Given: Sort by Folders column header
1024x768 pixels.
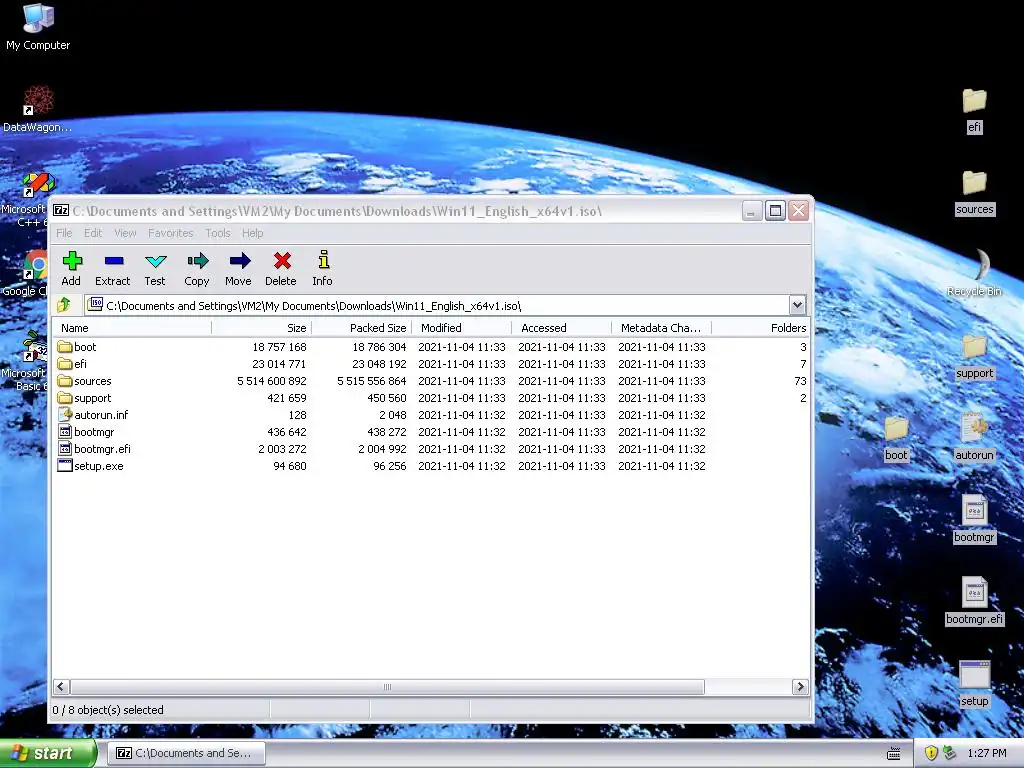Looking at the screenshot, I should tap(761, 328).
